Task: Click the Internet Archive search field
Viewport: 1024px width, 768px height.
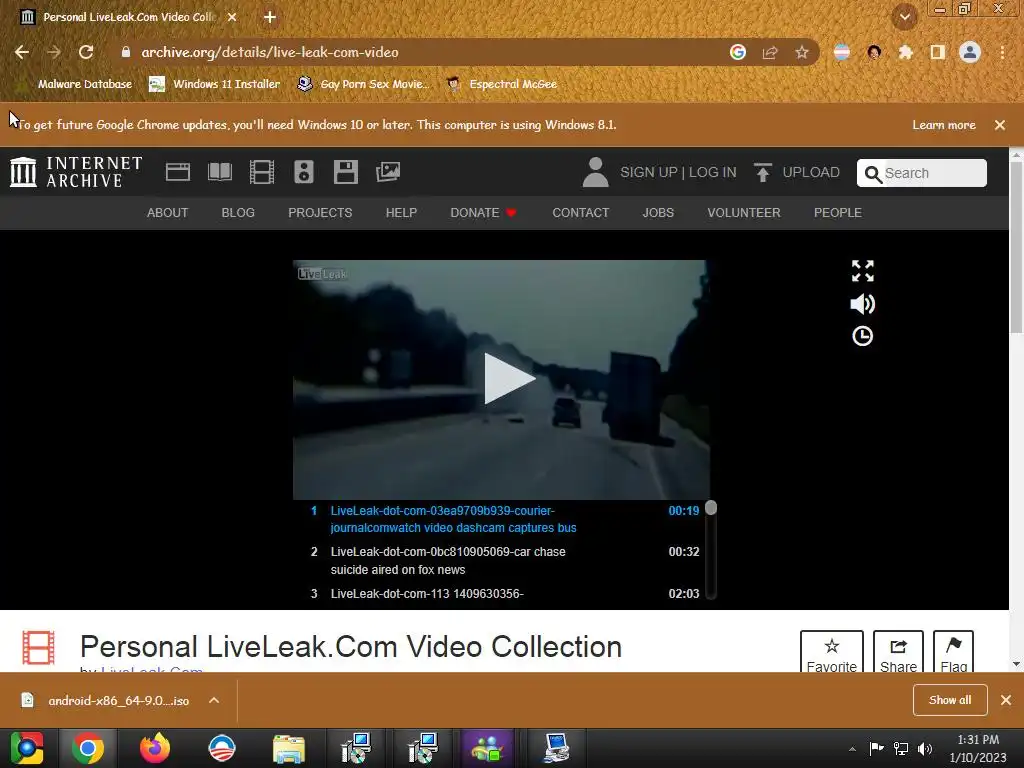Action: point(921,173)
